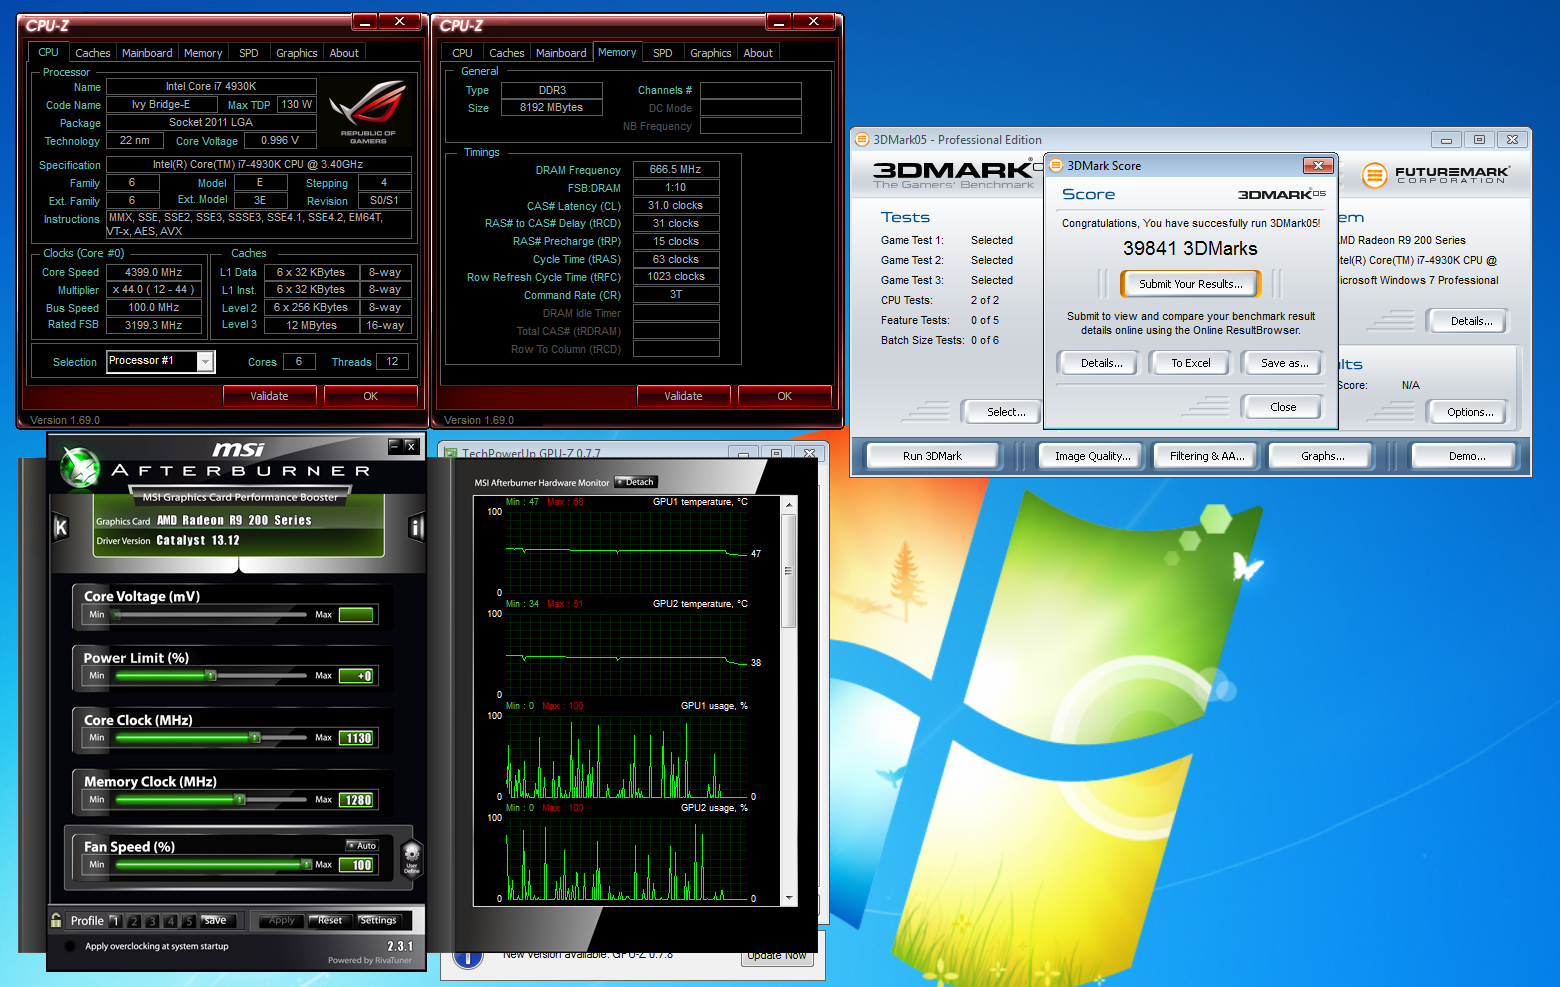
Task: Open Image Quality in 3DMark05
Action: click(1092, 456)
